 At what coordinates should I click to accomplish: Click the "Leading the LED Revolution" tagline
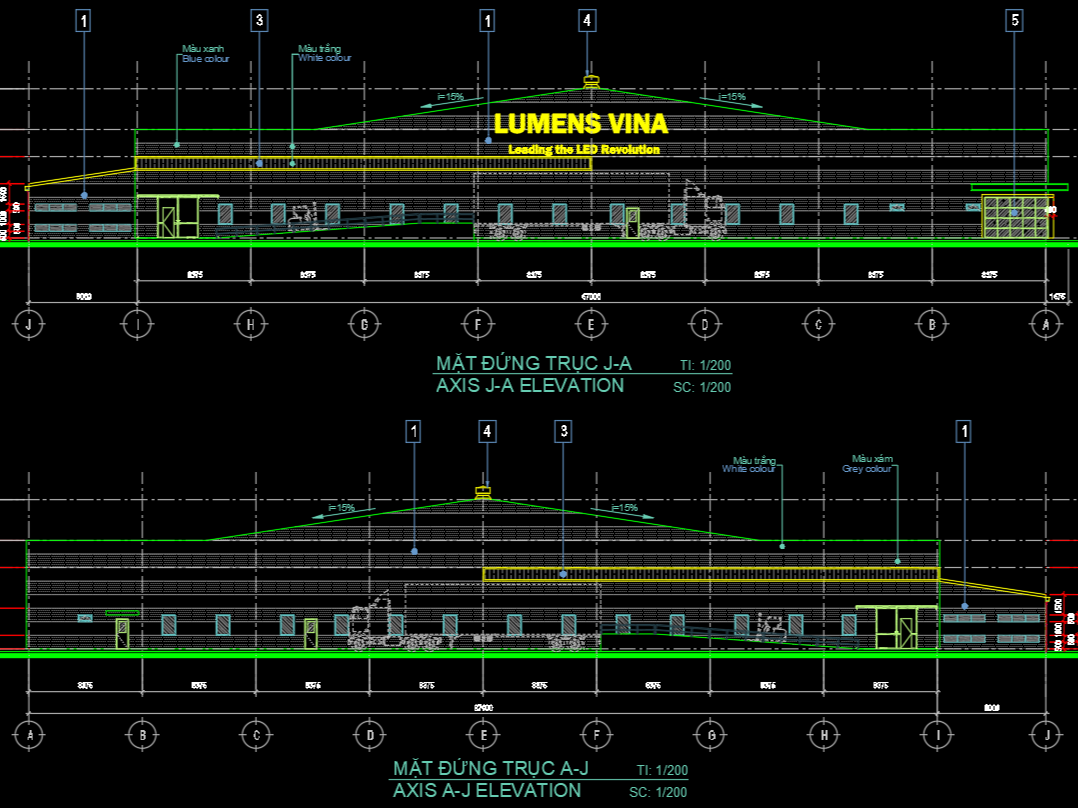tap(584, 149)
